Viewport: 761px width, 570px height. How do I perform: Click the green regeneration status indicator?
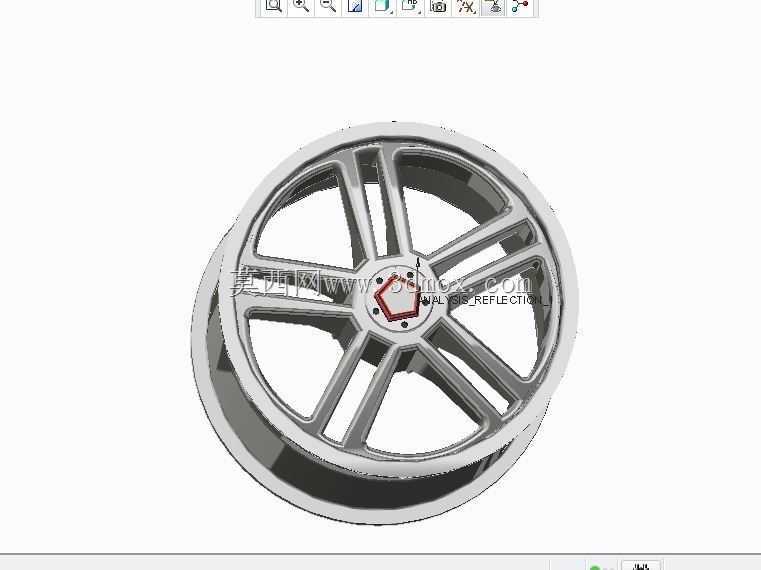point(595,567)
